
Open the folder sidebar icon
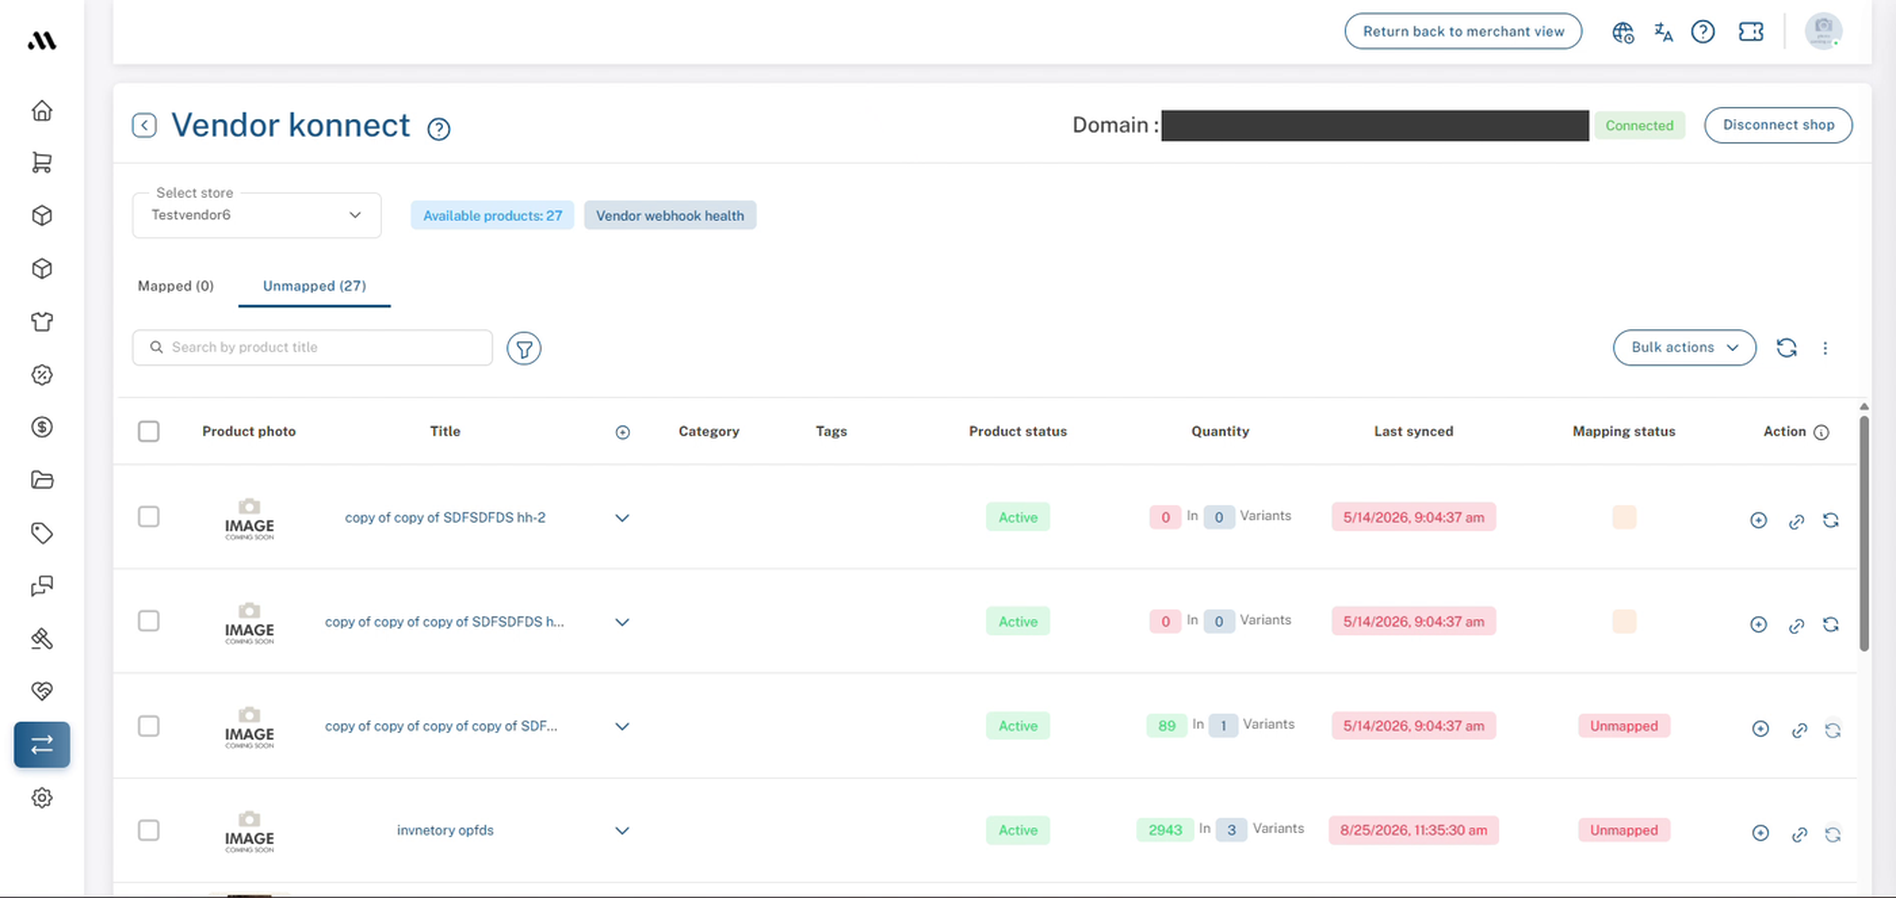pyautogui.click(x=42, y=480)
